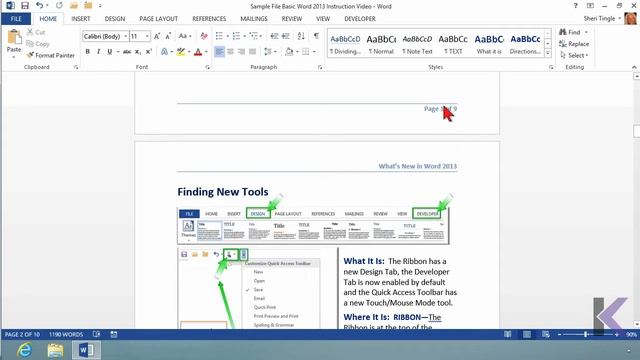Open the proofing errors status icon
640x360 pixels.
[x=96, y=334]
